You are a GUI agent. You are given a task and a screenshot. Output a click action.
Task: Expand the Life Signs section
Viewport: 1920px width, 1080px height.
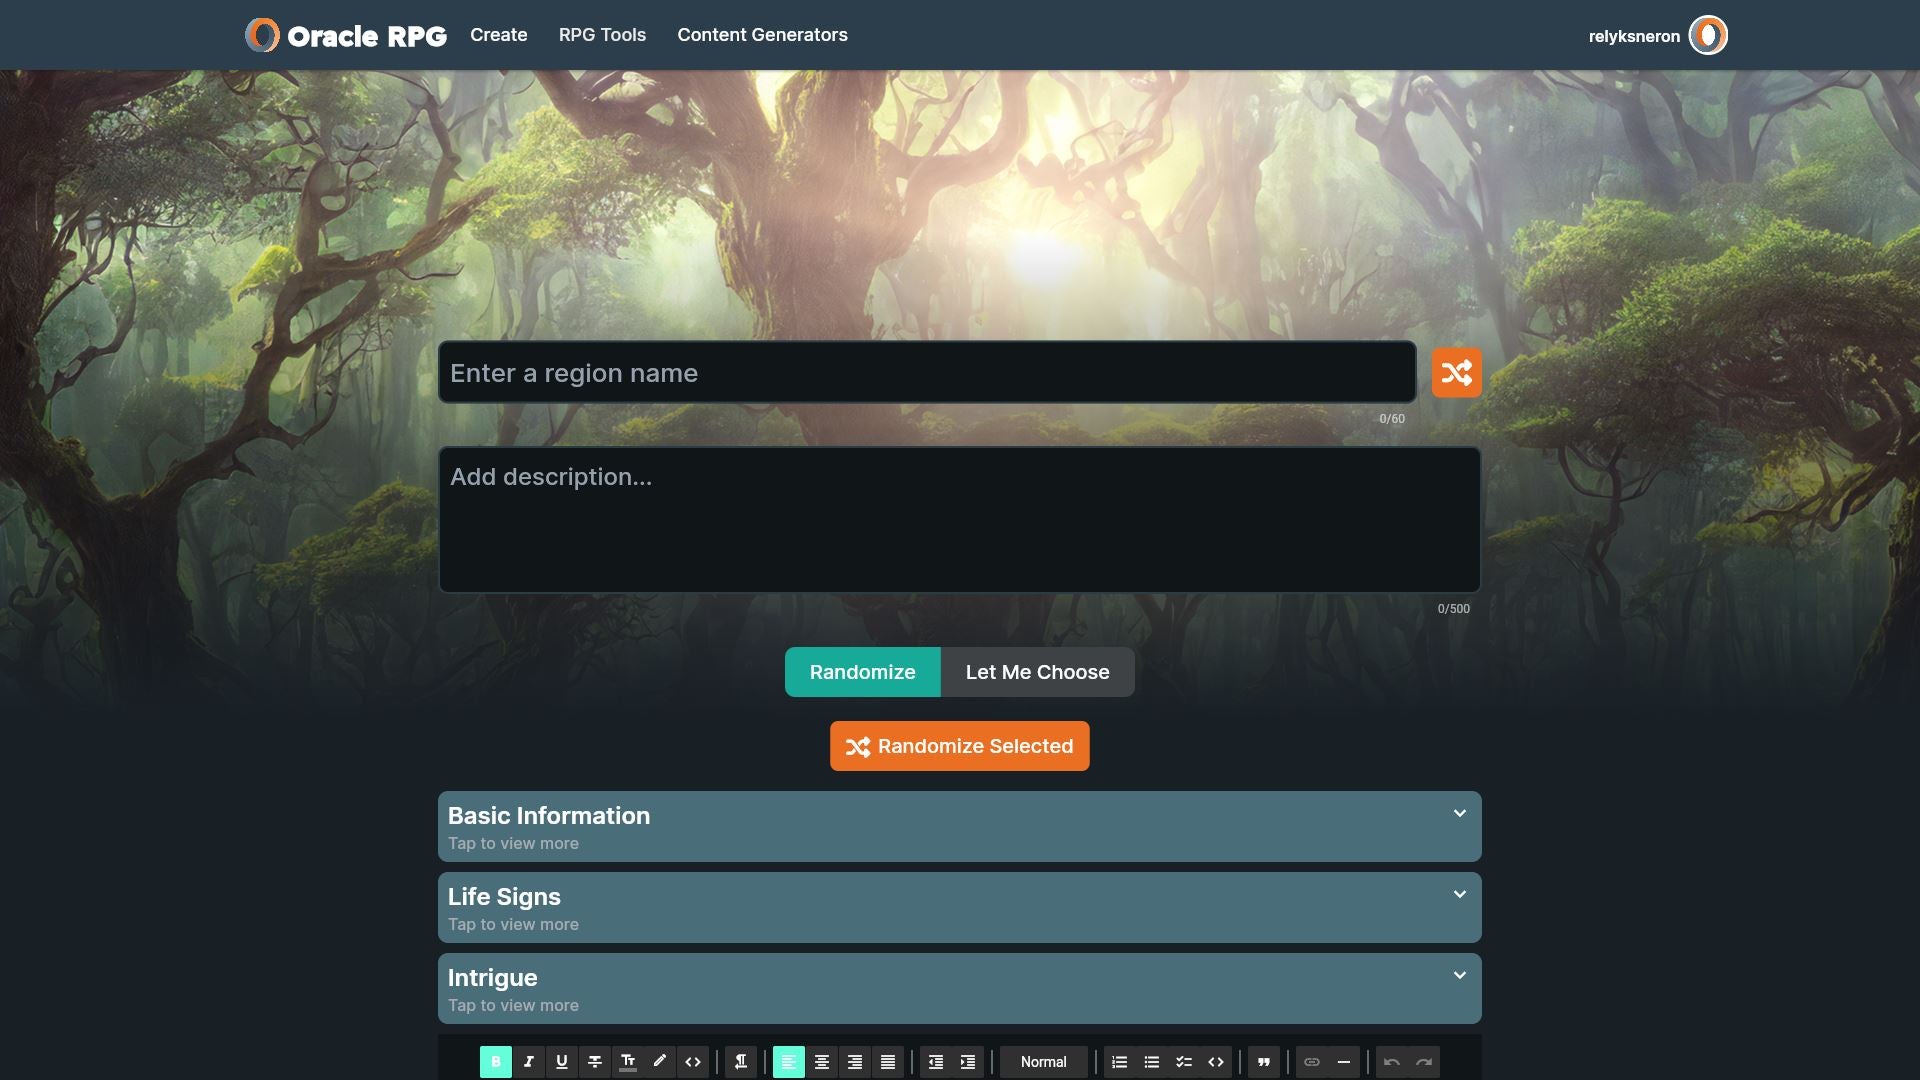(959, 908)
